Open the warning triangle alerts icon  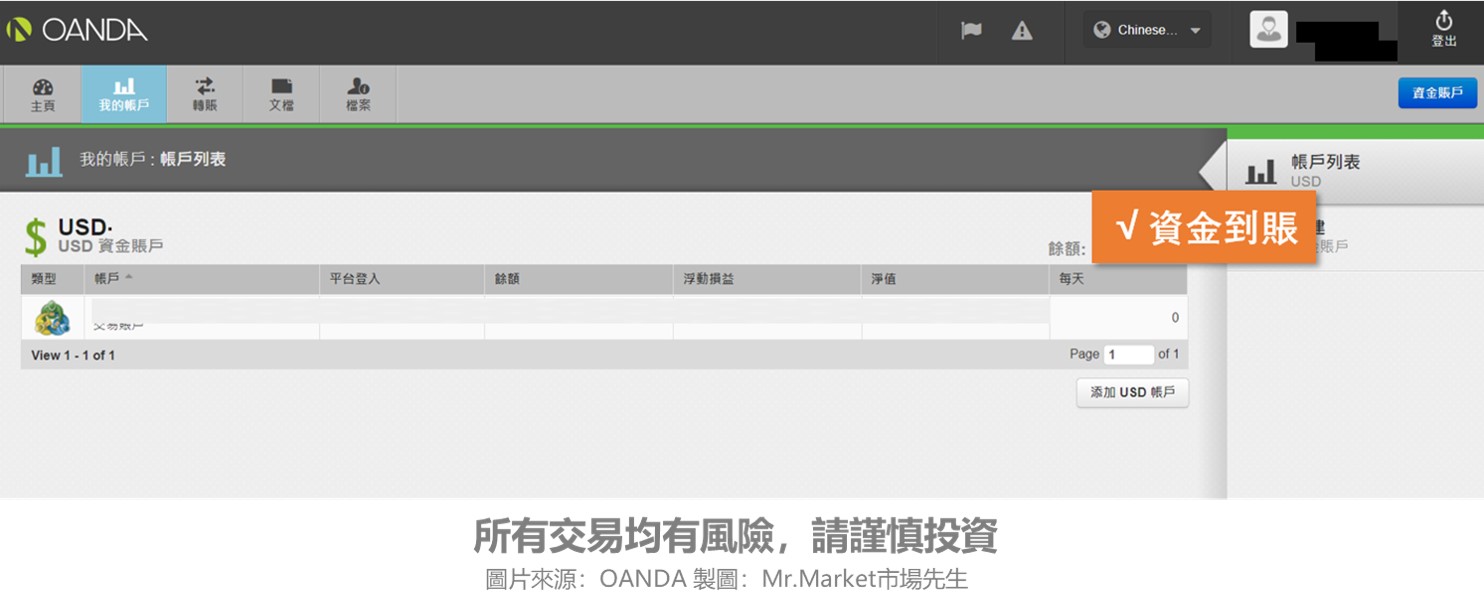(x=1021, y=30)
